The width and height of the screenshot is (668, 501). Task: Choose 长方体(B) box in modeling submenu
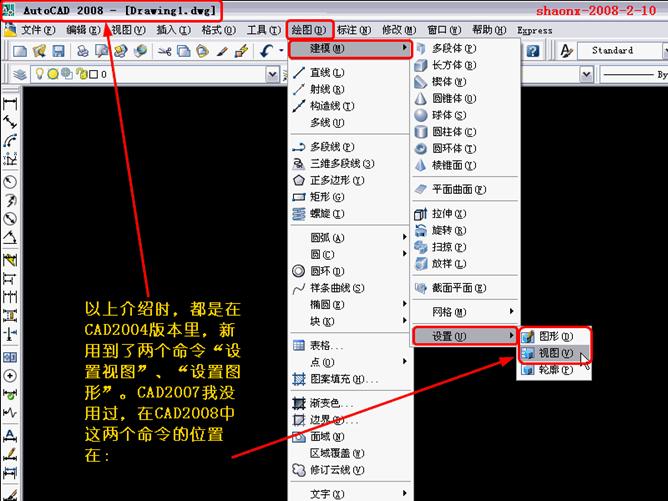[x=466, y=65]
